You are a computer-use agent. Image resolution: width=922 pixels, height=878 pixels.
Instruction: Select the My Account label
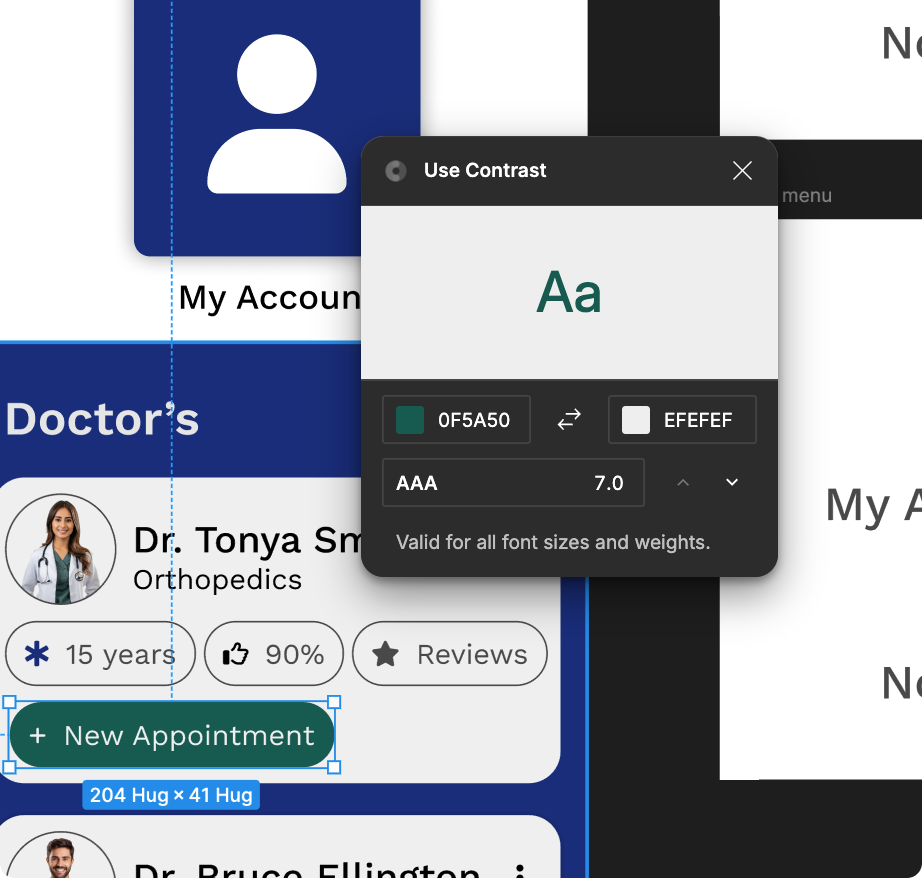(269, 298)
